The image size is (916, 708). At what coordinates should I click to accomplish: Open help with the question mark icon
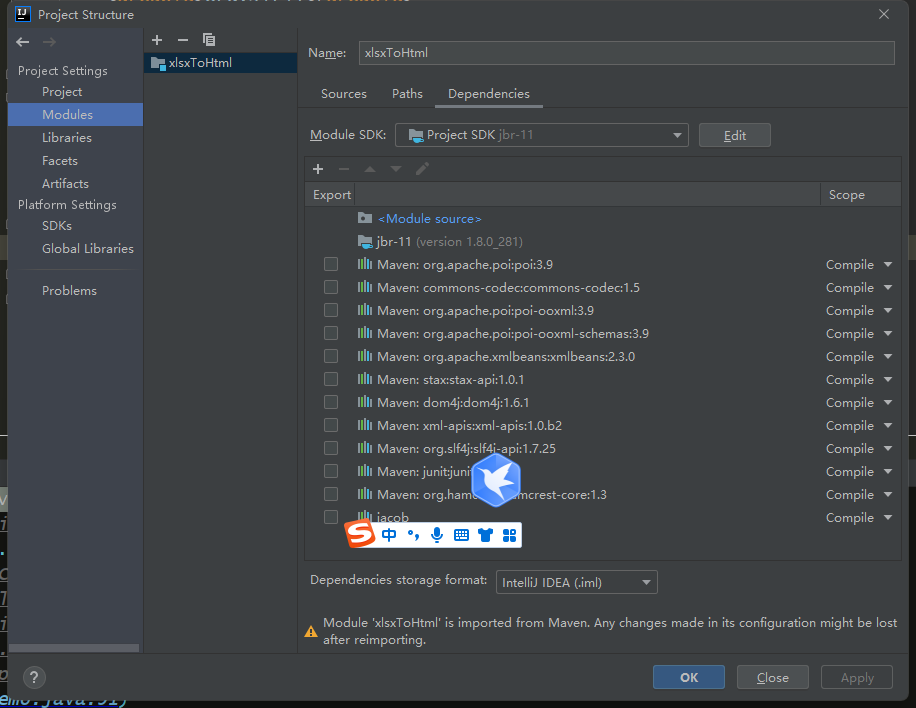pos(33,677)
